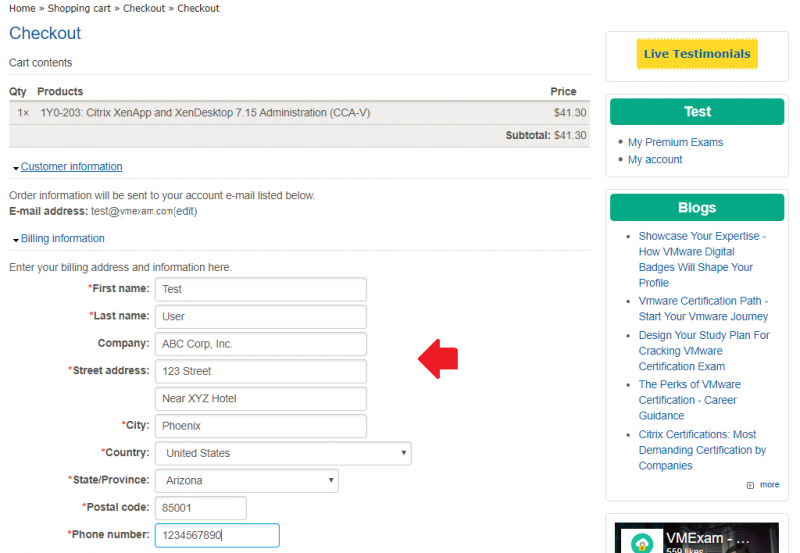
Task: Open the State/Province dropdown
Action: pos(246,481)
